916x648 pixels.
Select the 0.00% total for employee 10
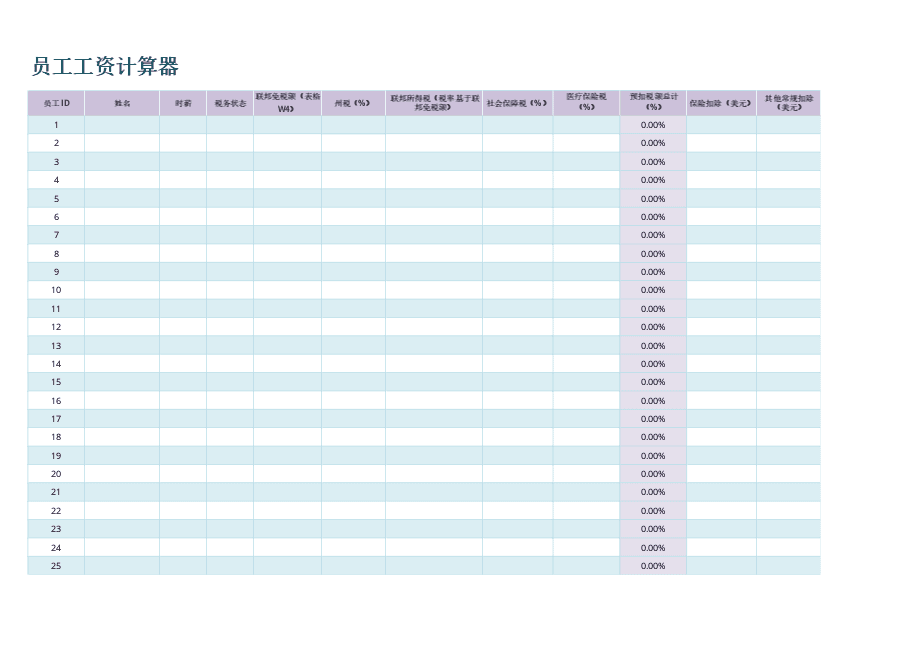pyautogui.click(x=653, y=290)
